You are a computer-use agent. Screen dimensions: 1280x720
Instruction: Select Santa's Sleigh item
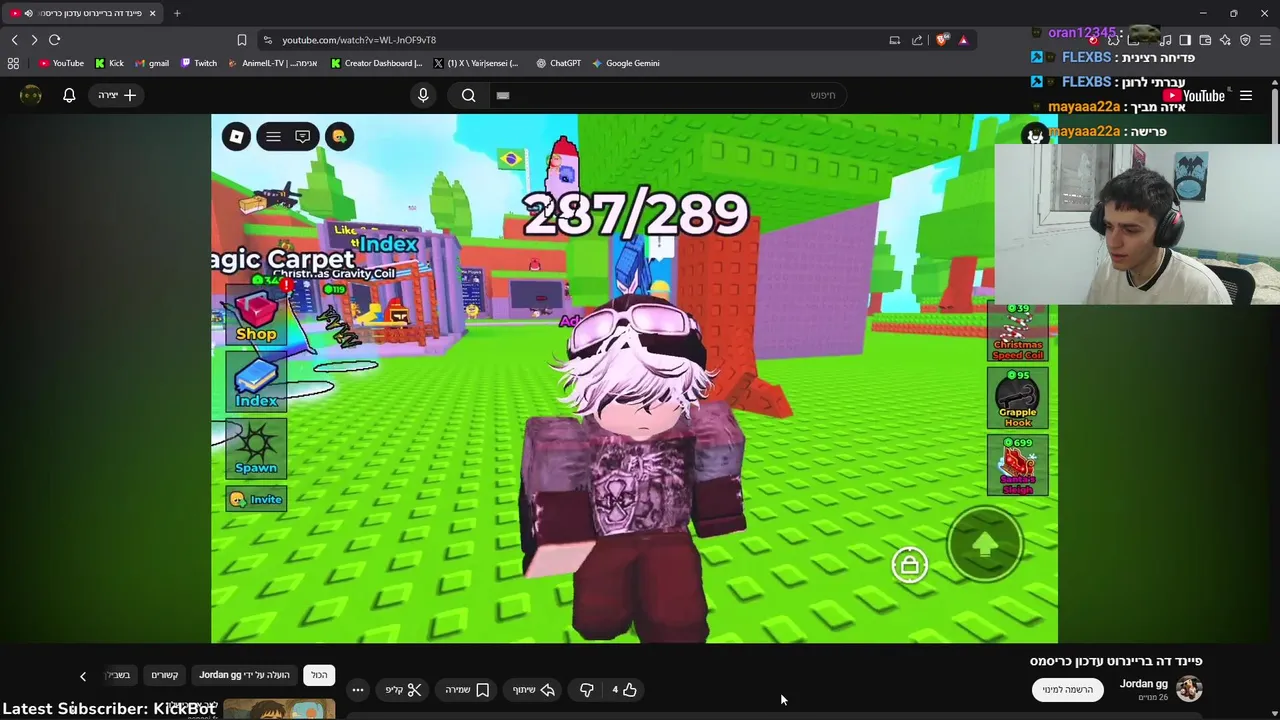pos(1018,465)
